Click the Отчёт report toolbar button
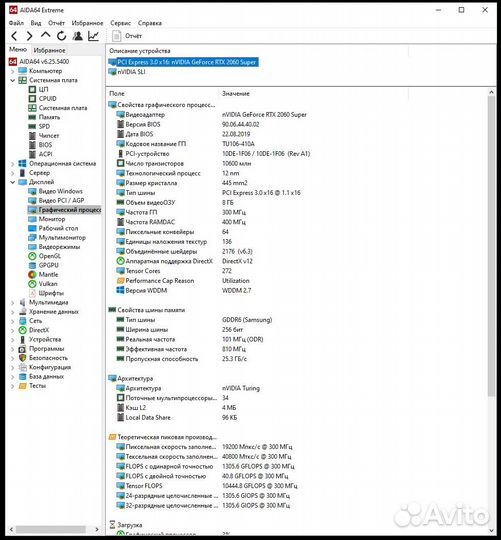The image size is (501, 540). coord(127,36)
